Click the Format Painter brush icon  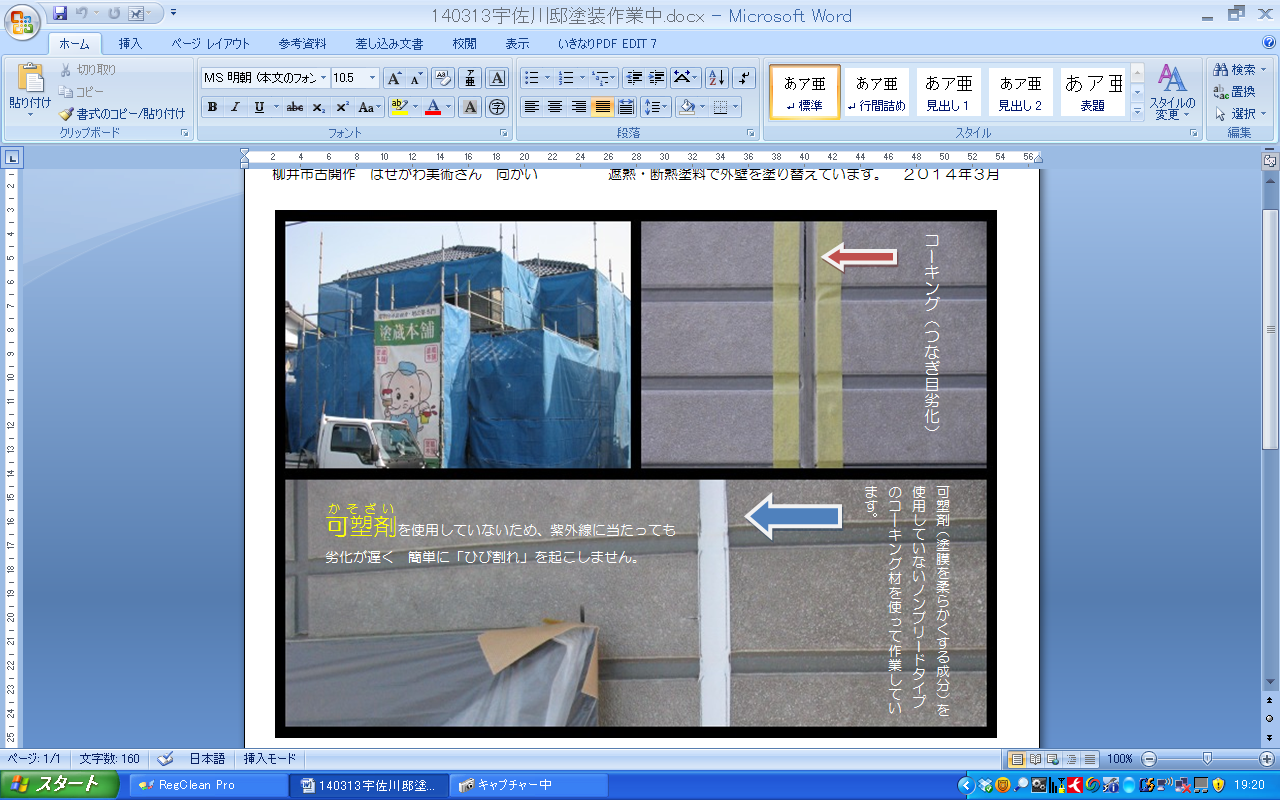pyautogui.click(x=68, y=114)
